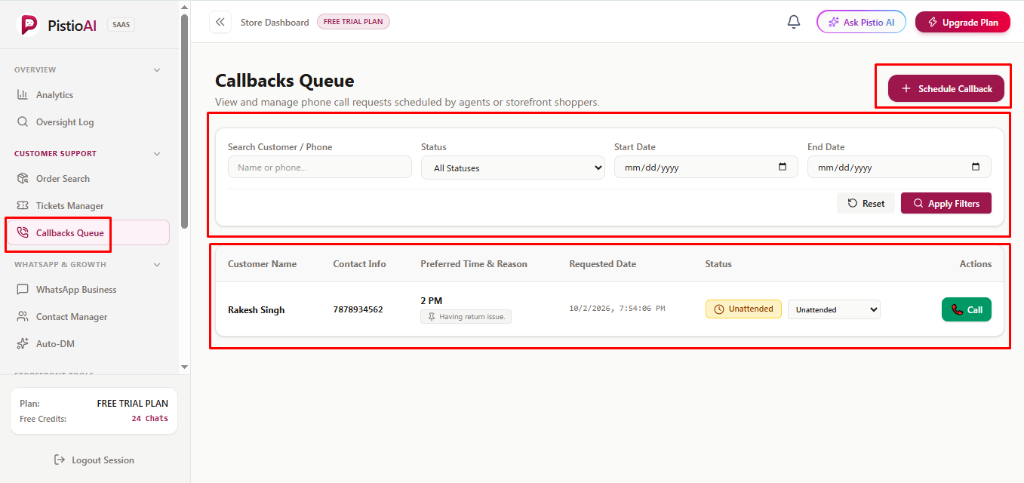Click phone number 7878934562

tap(358, 310)
